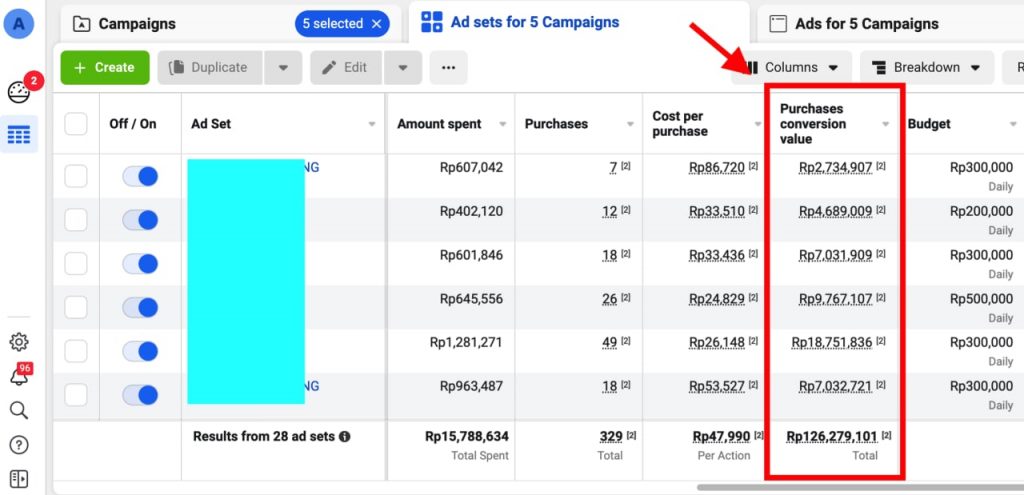Click the green Create button

coord(105,67)
